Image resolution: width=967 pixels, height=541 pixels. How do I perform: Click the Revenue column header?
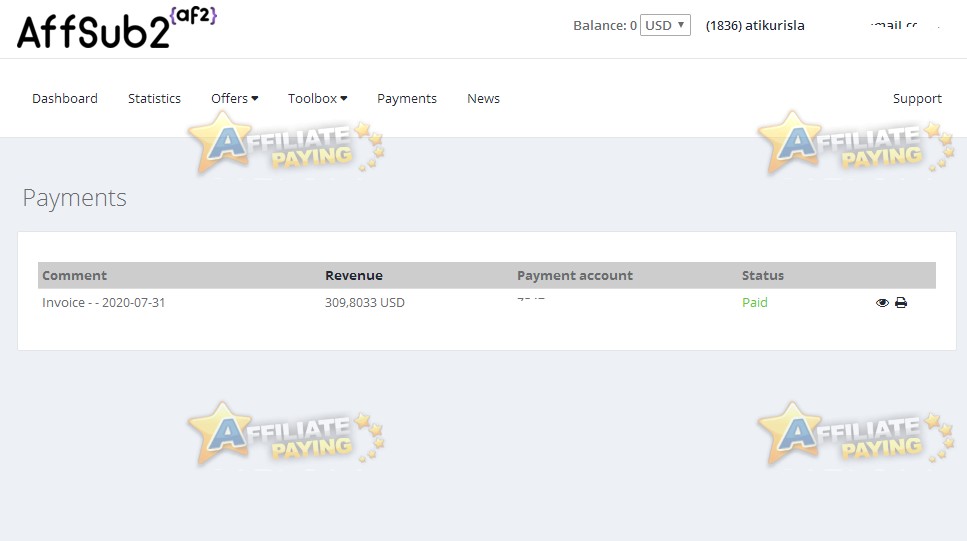tap(354, 276)
